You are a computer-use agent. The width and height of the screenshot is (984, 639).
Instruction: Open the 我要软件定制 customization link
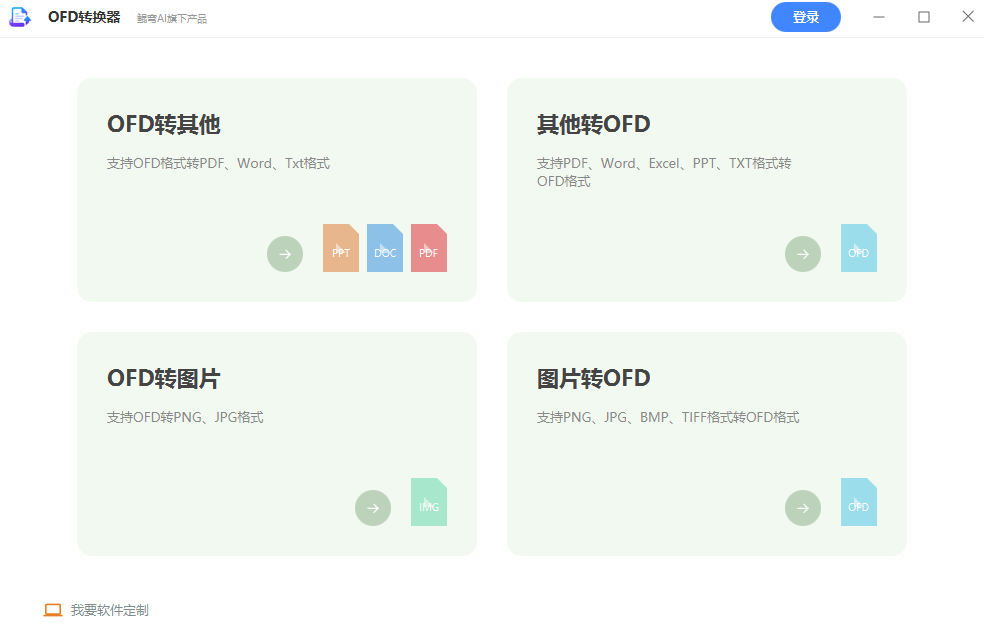(105, 609)
